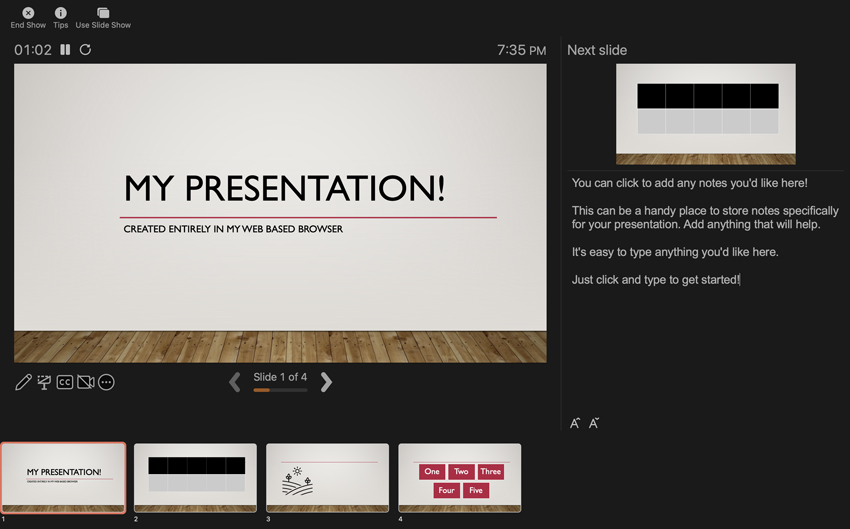Viewport: 850px width, 529px height.
Task: Click the End Show button
Action: (28, 18)
